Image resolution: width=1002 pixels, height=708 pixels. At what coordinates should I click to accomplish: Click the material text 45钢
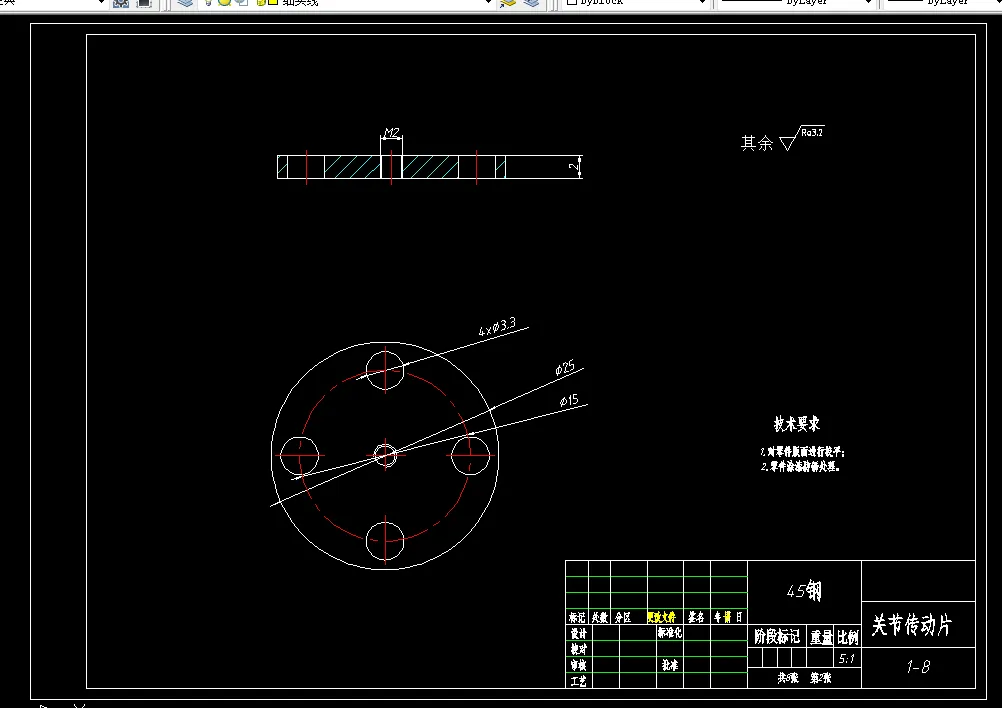click(804, 590)
